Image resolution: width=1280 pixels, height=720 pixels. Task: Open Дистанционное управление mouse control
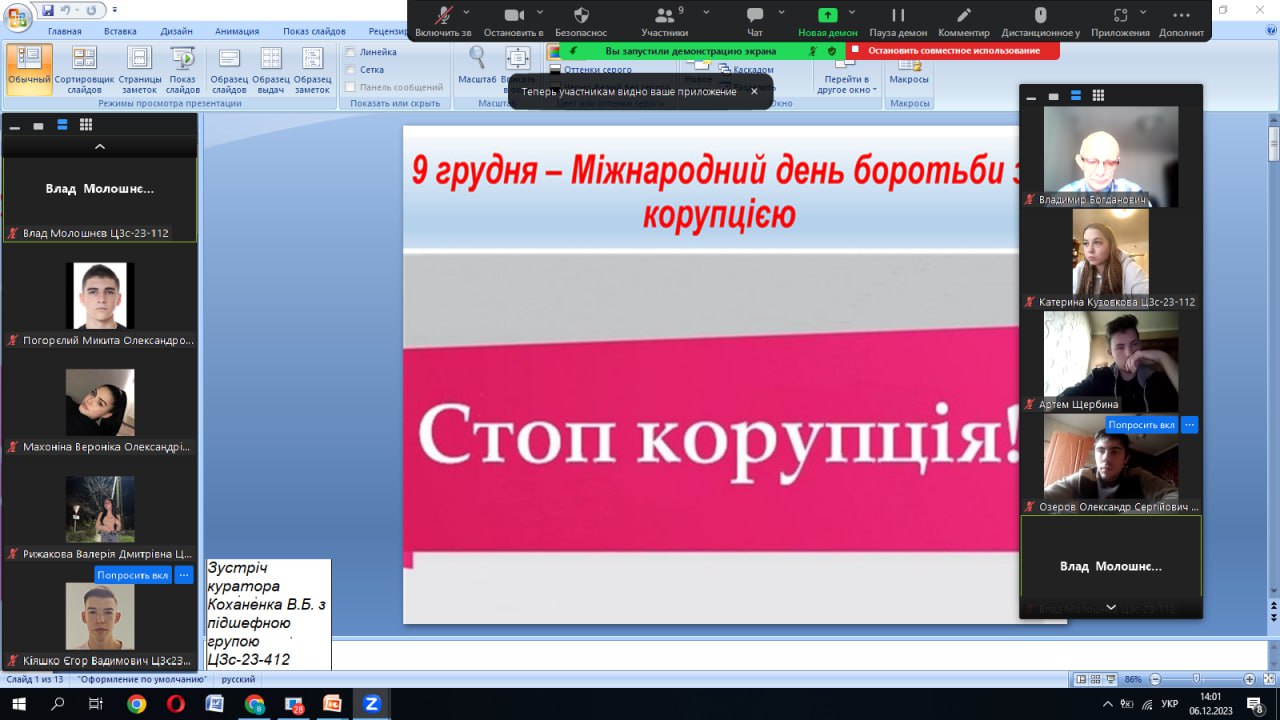tap(1040, 20)
